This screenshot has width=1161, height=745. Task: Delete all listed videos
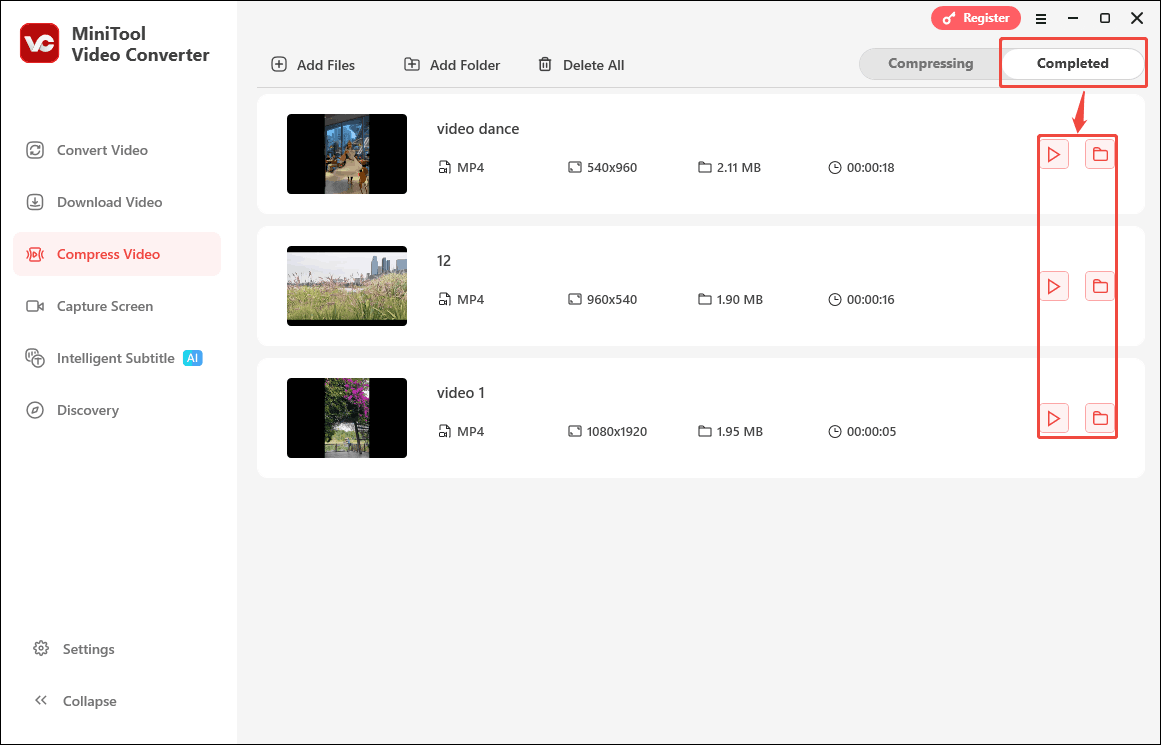pos(581,64)
